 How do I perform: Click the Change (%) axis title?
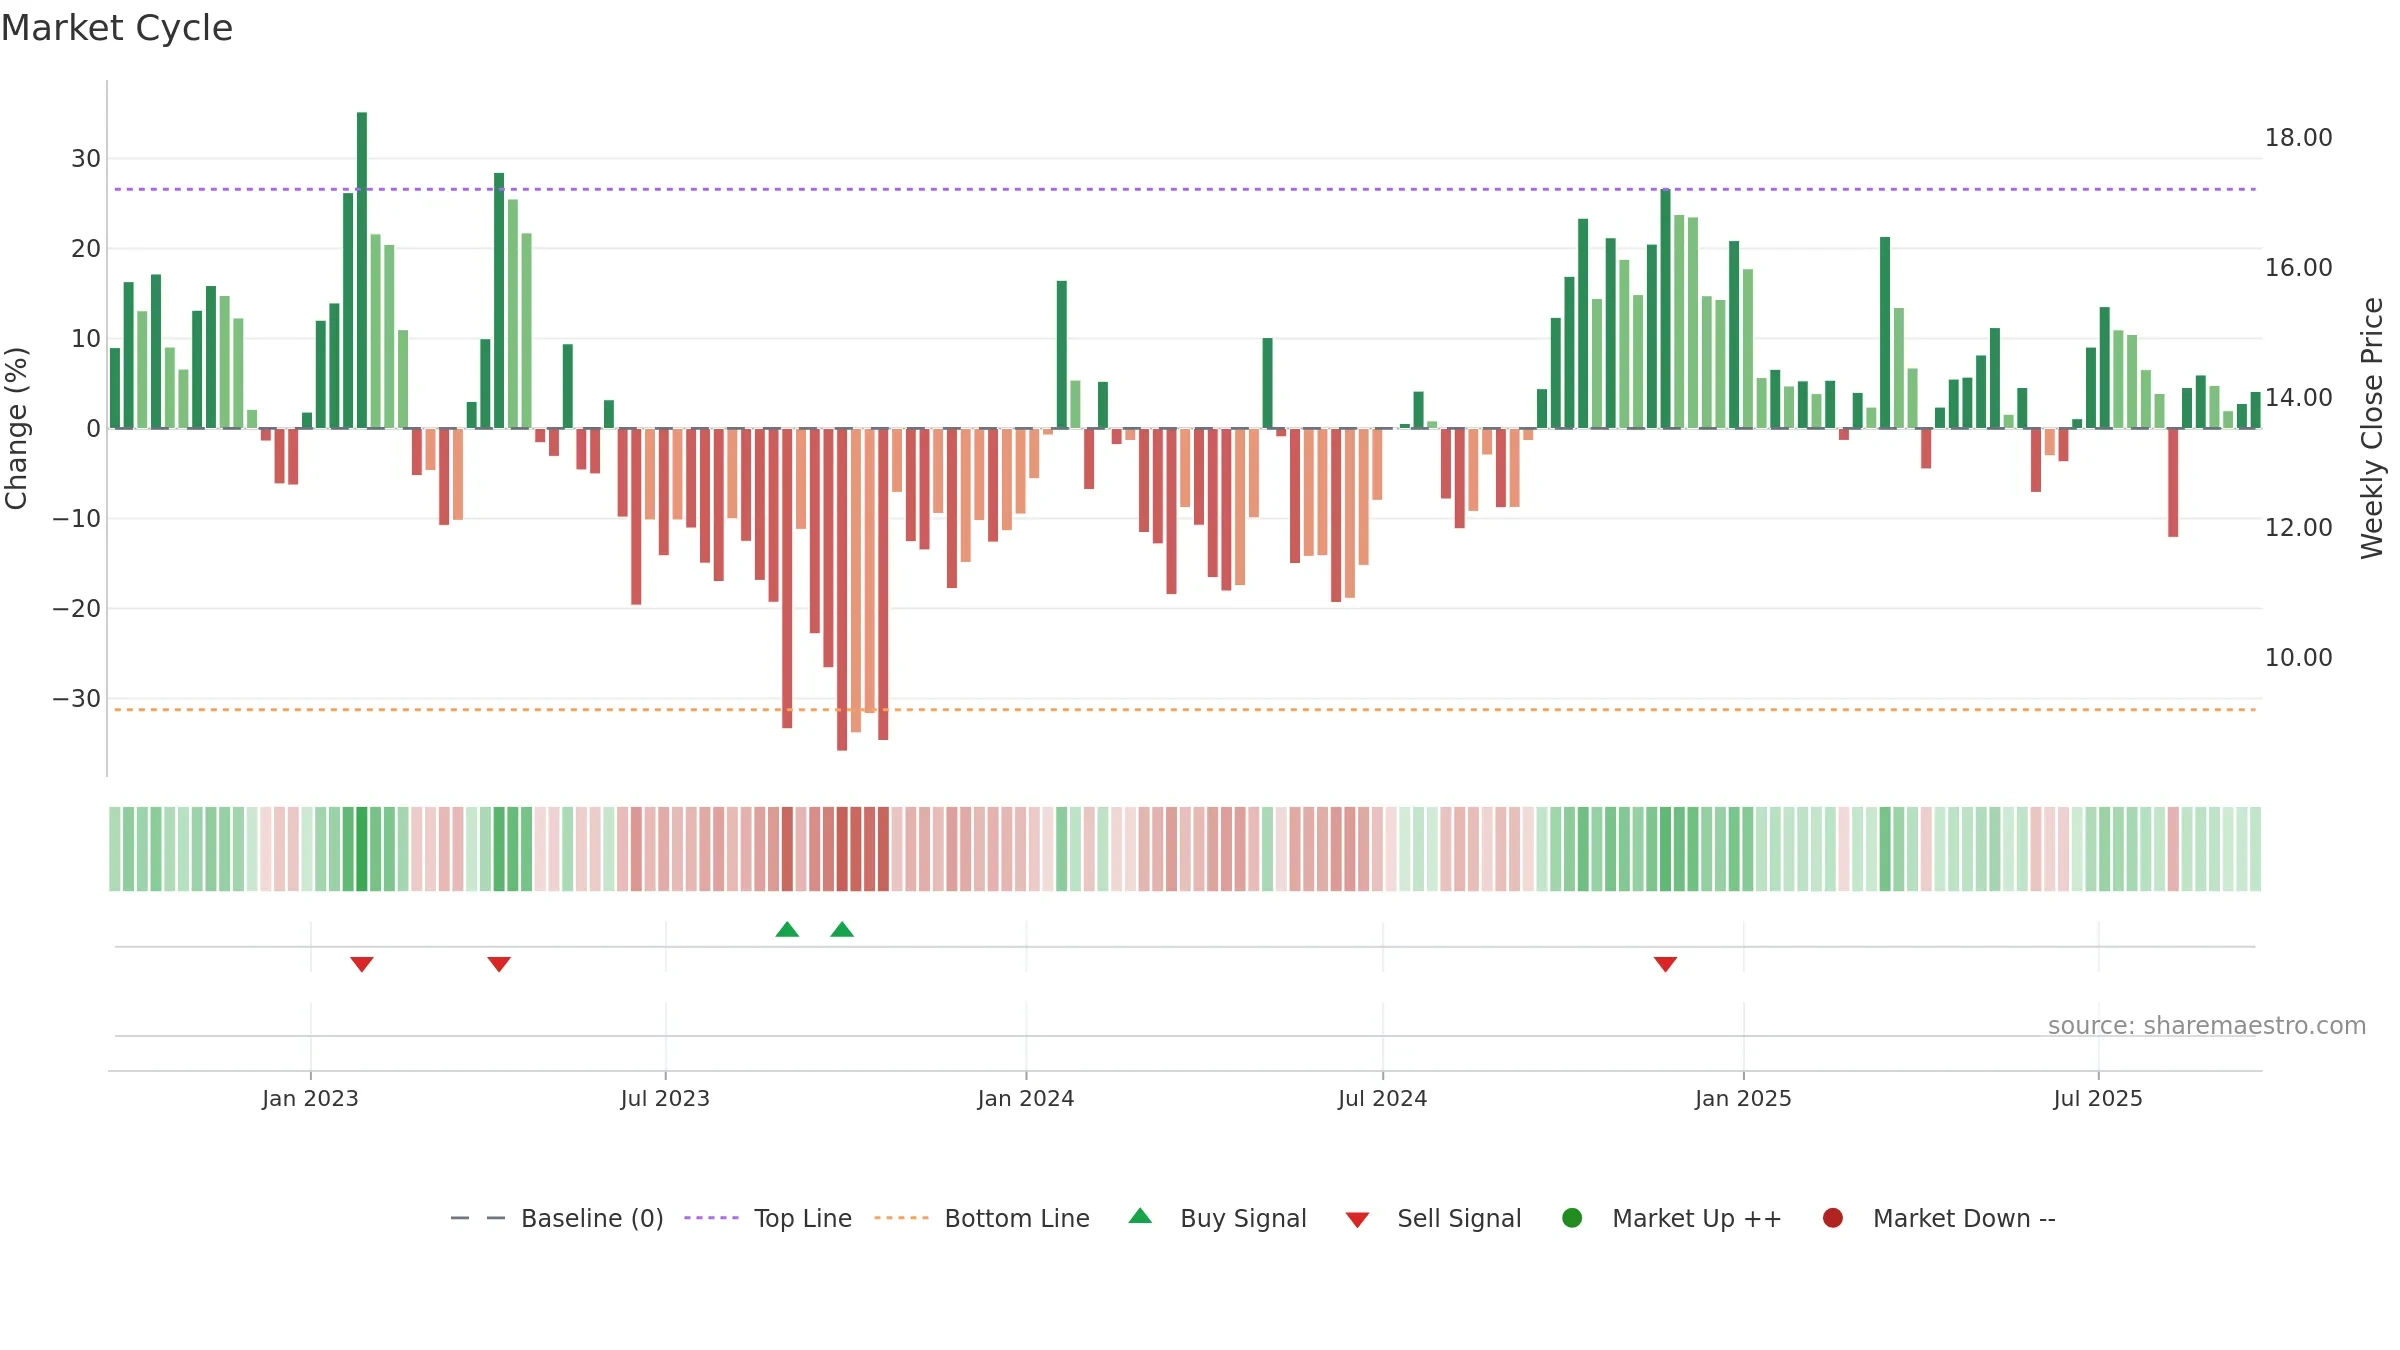16,428
